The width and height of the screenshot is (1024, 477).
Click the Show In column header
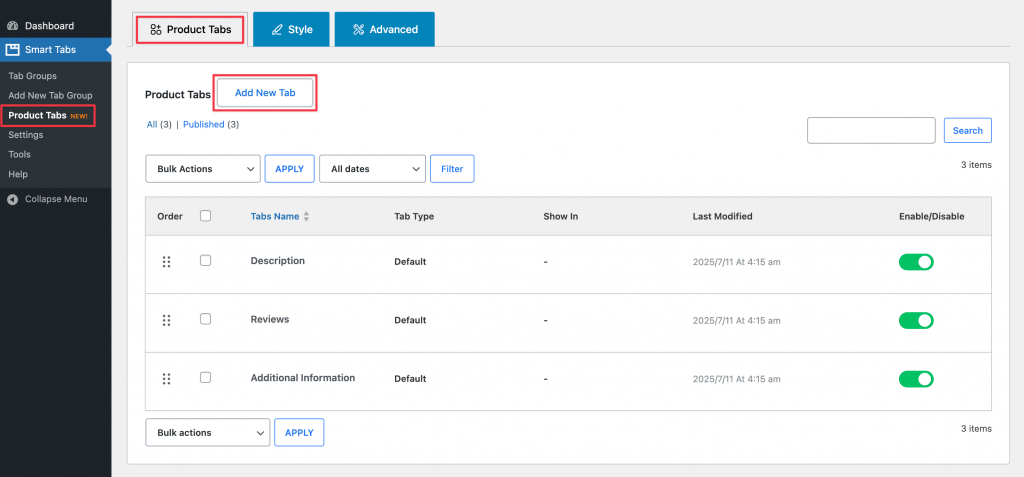click(560, 216)
